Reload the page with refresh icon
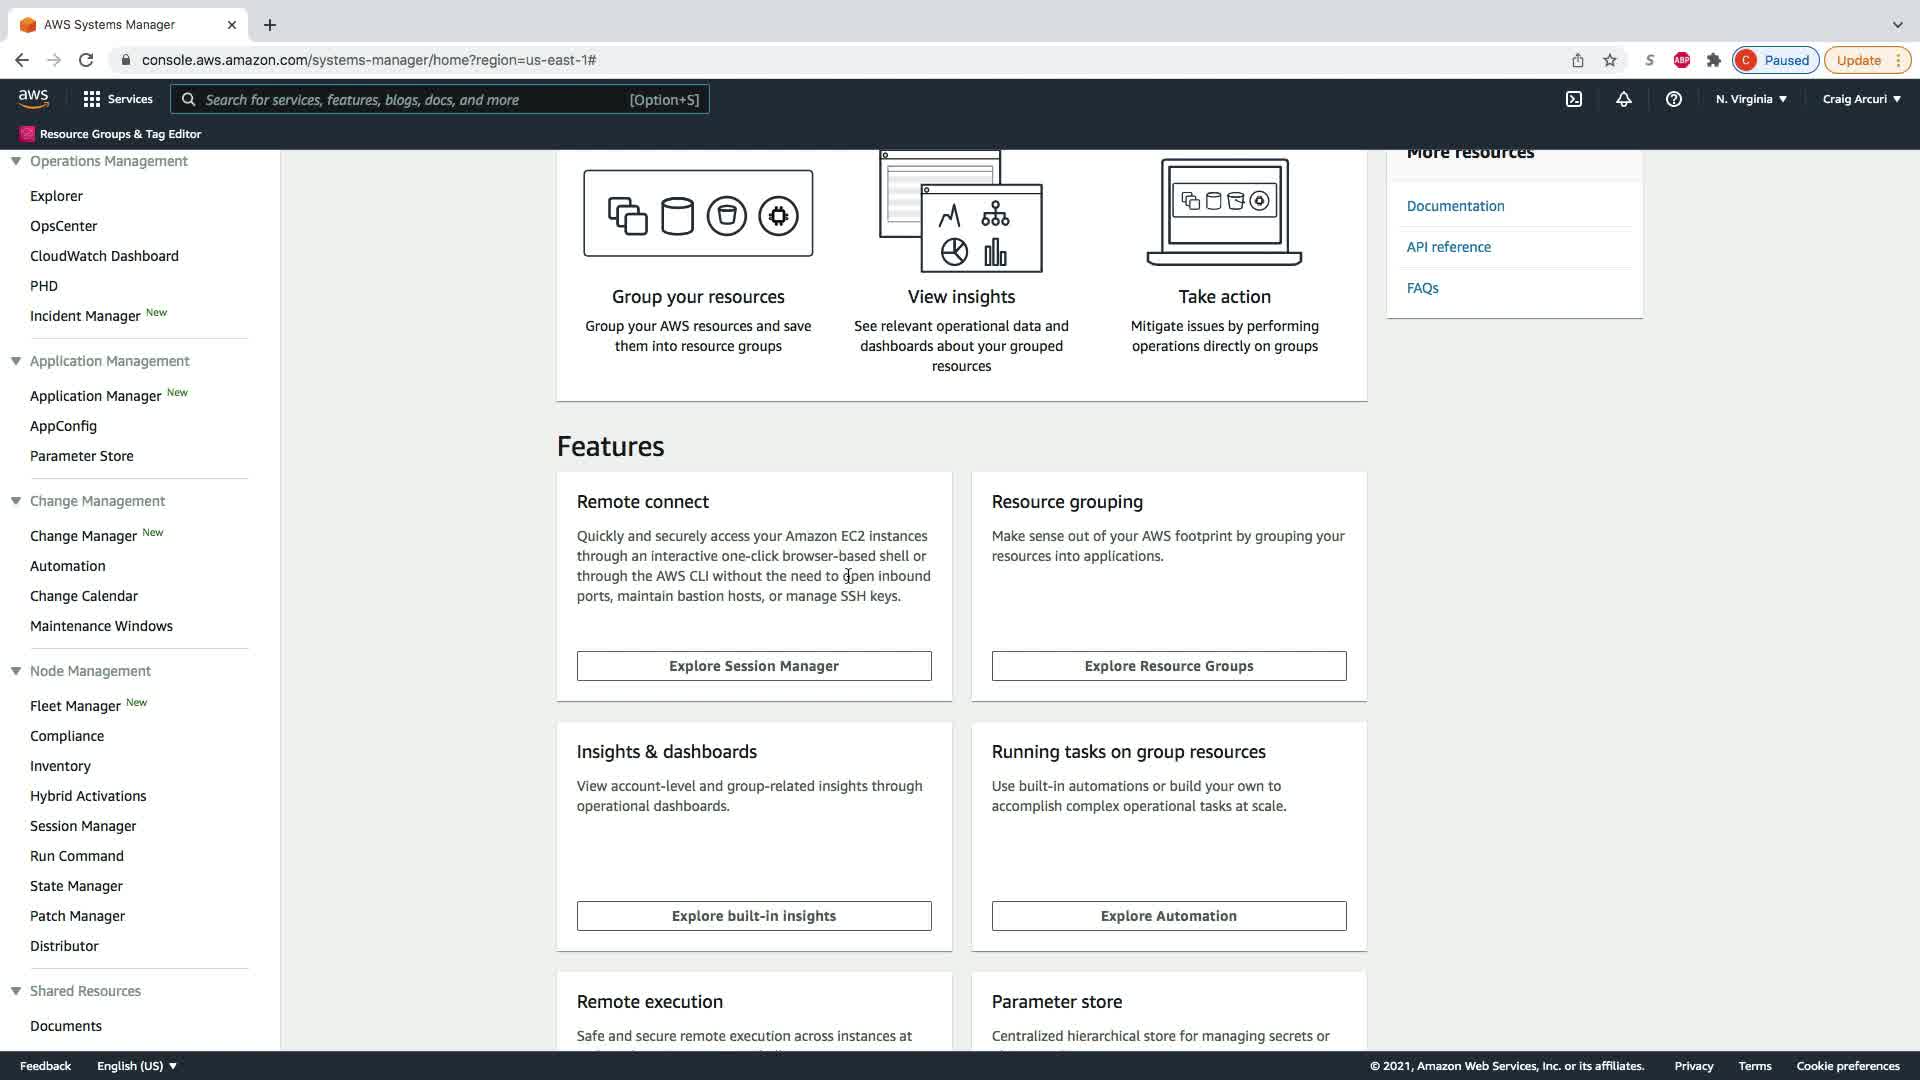1920x1080 pixels. click(86, 60)
